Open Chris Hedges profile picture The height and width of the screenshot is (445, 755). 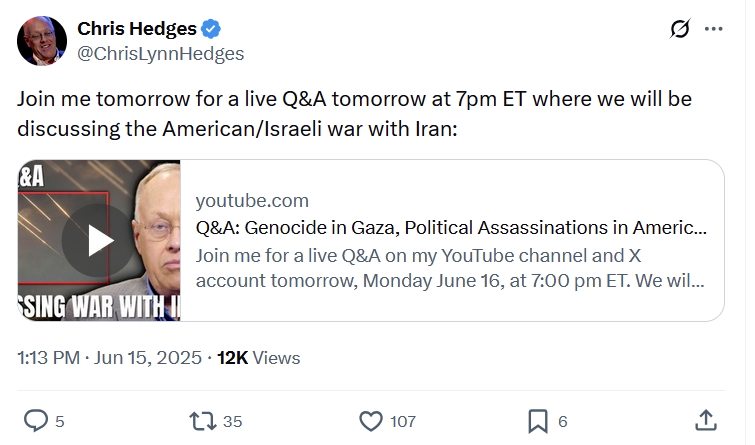pos(42,41)
